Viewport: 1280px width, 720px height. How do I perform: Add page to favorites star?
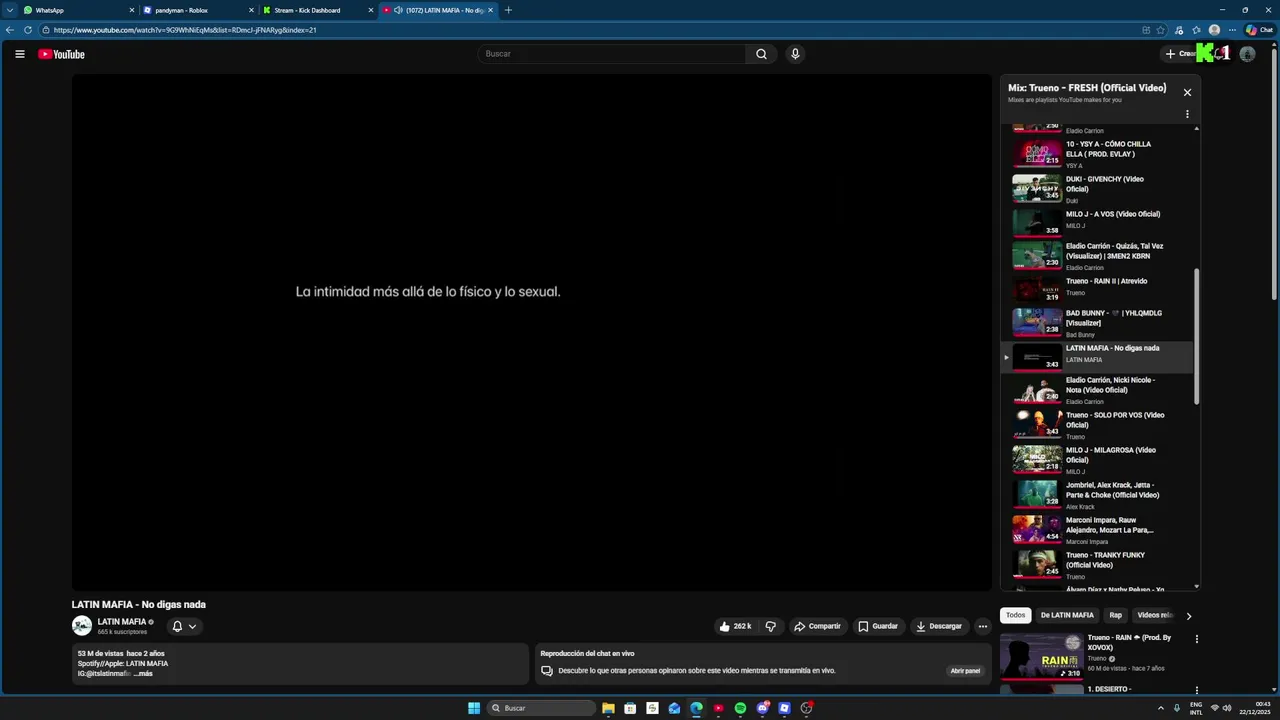pos(1161,30)
